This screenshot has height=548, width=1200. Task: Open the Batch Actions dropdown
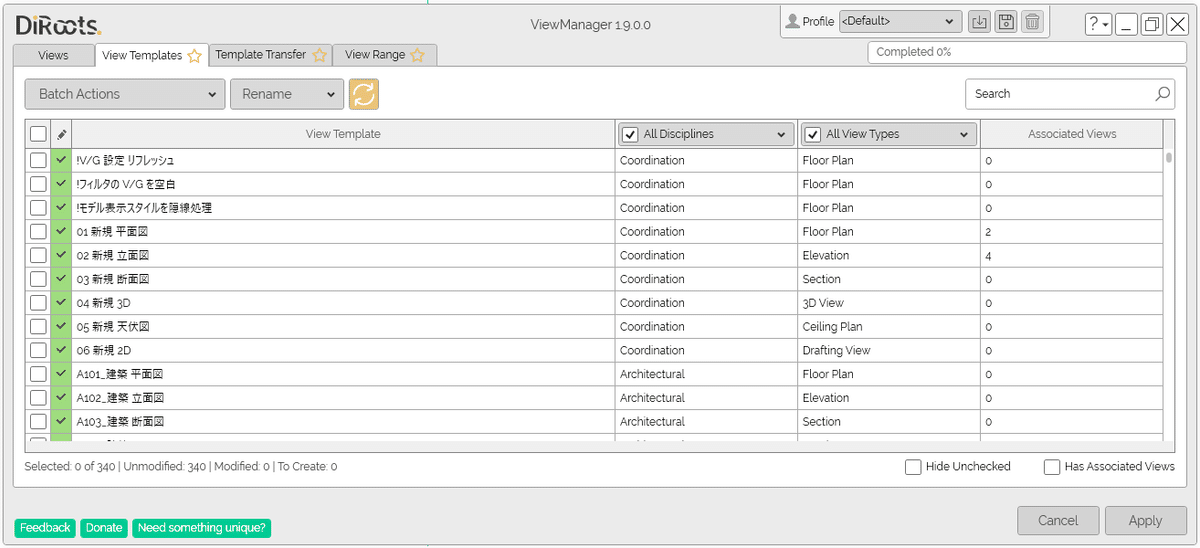coord(124,94)
